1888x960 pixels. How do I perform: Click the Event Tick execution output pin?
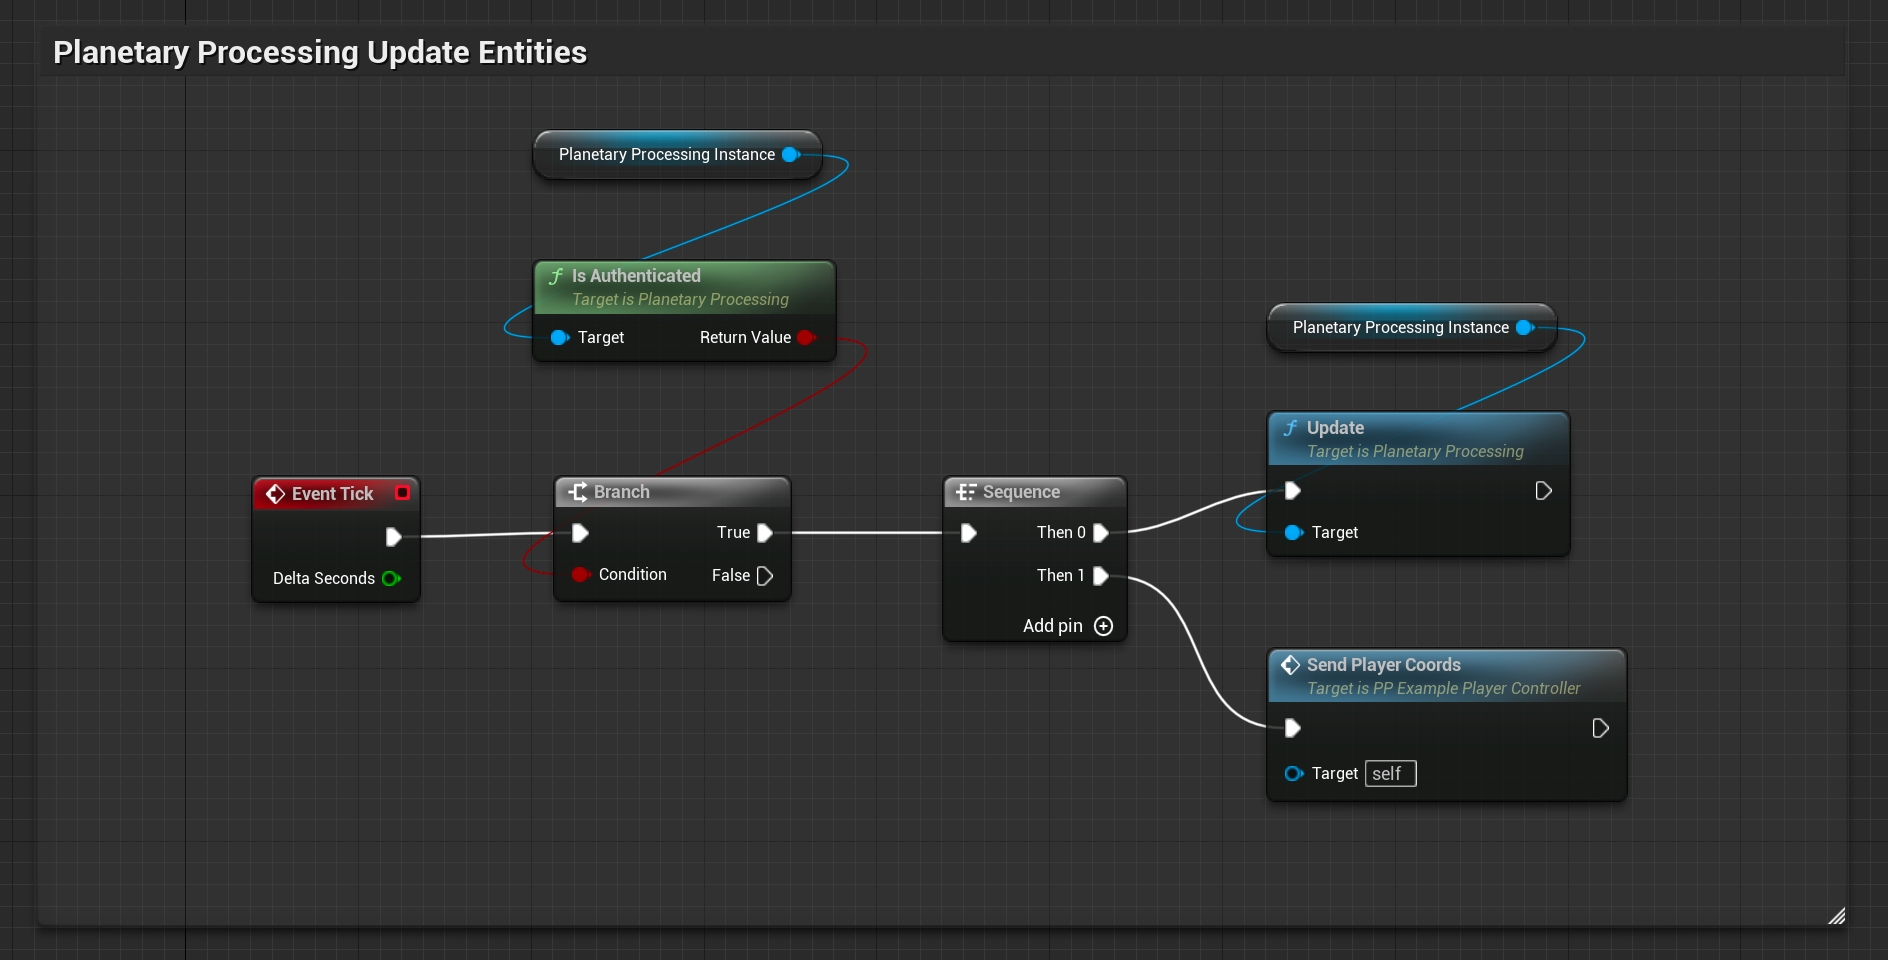tap(393, 537)
